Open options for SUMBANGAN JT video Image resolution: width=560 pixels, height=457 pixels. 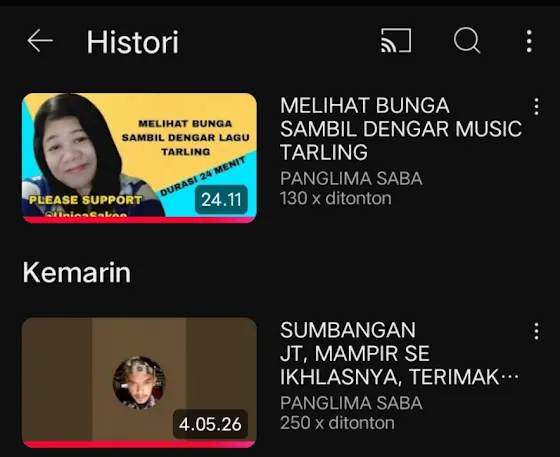click(536, 331)
